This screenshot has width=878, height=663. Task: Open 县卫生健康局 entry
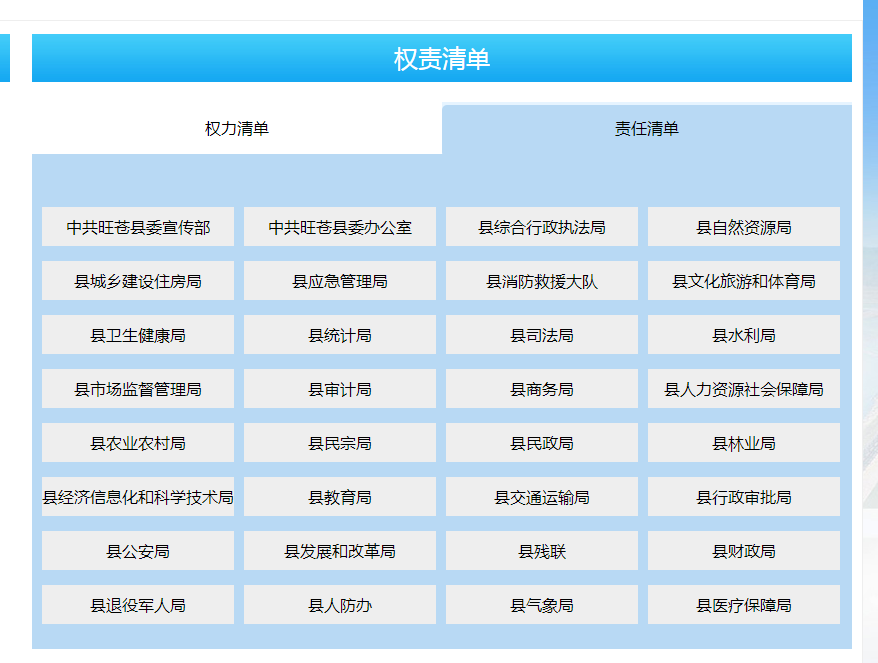(138, 335)
